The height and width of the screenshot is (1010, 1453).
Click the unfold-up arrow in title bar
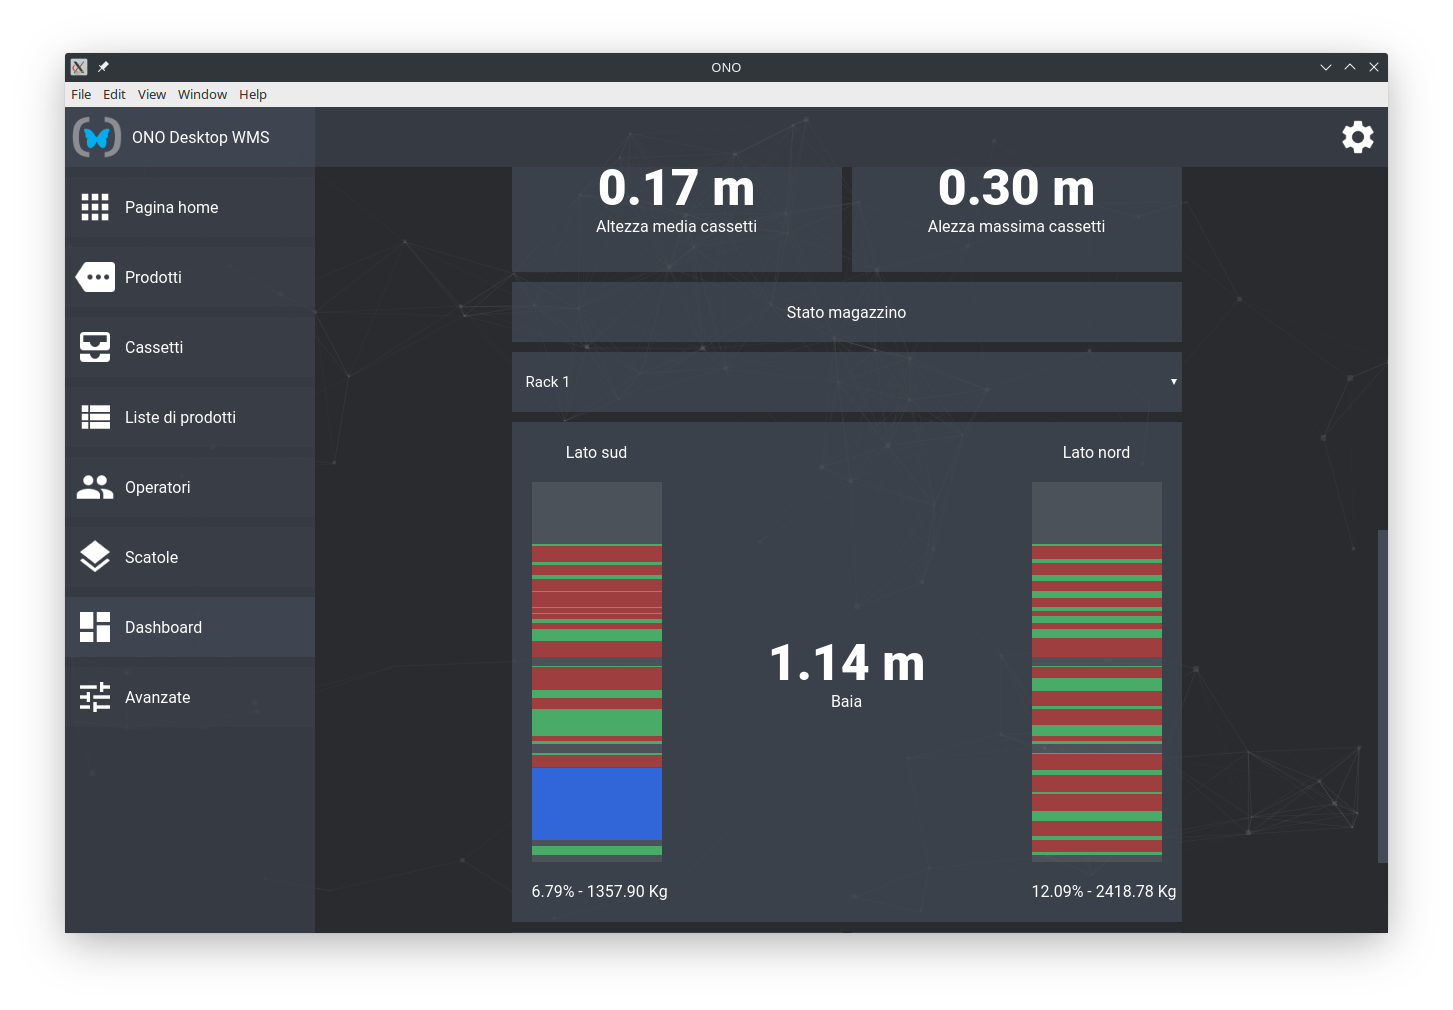click(1350, 67)
